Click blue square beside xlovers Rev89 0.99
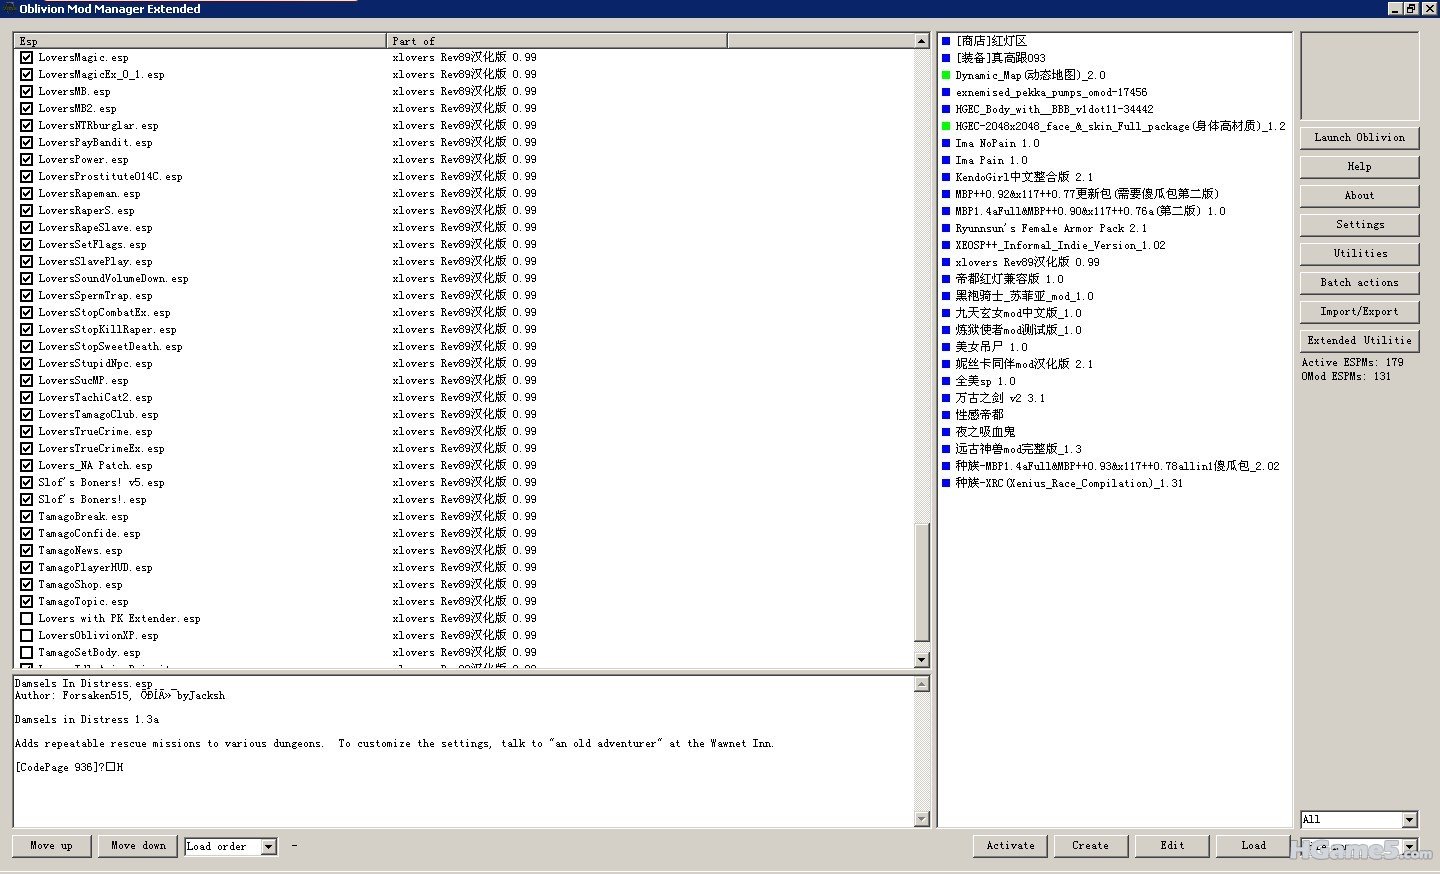 [946, 262]
